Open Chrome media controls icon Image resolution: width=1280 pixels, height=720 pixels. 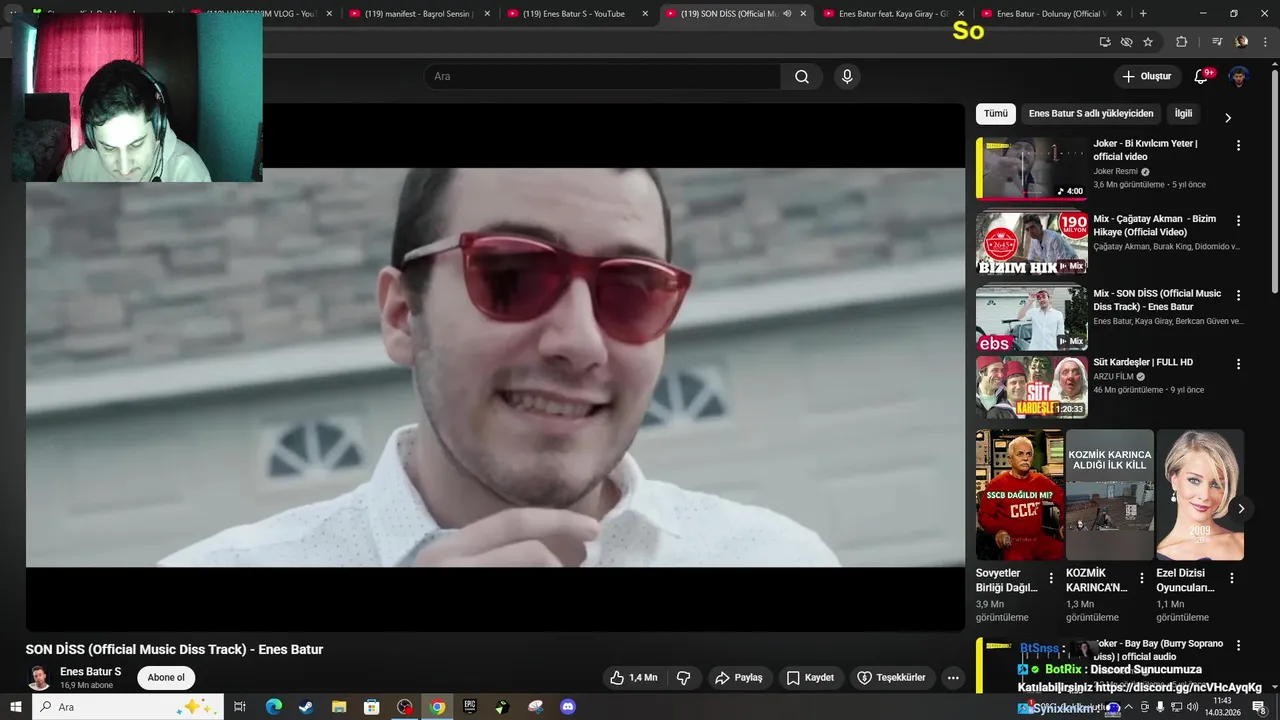[x=1217, y=42]
